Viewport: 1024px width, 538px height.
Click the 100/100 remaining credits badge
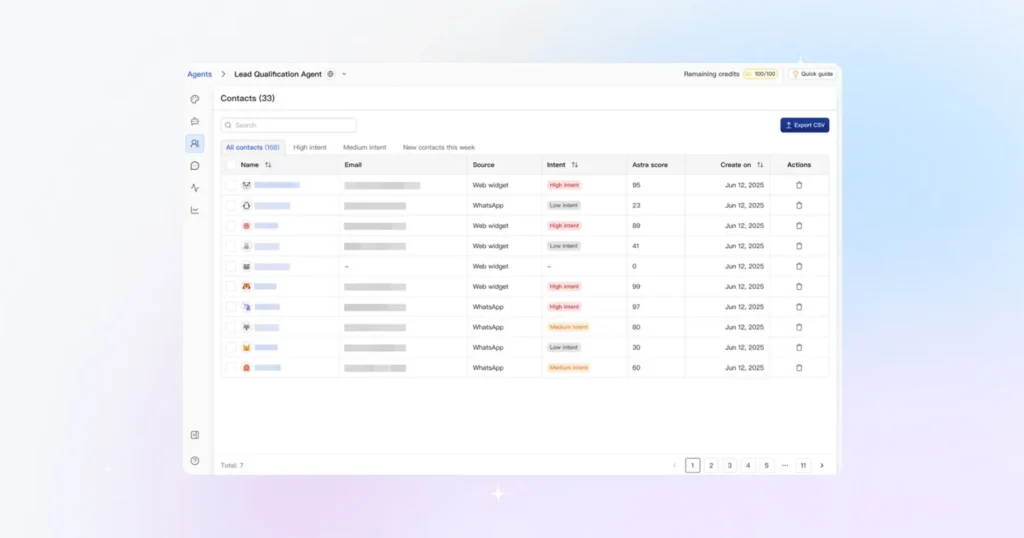pyautogui.click(x=761, y=74)
